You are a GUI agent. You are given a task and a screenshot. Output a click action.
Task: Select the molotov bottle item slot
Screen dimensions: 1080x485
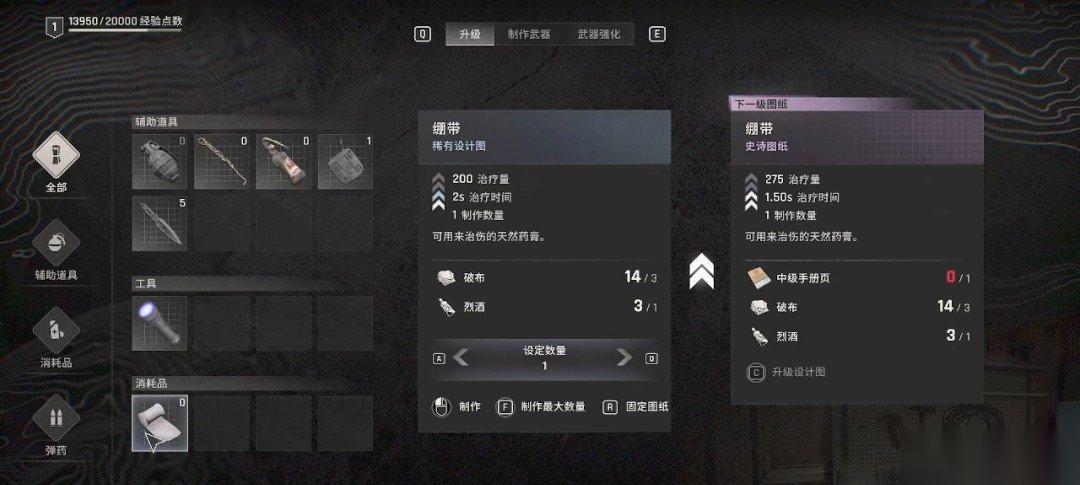(283, 162)
